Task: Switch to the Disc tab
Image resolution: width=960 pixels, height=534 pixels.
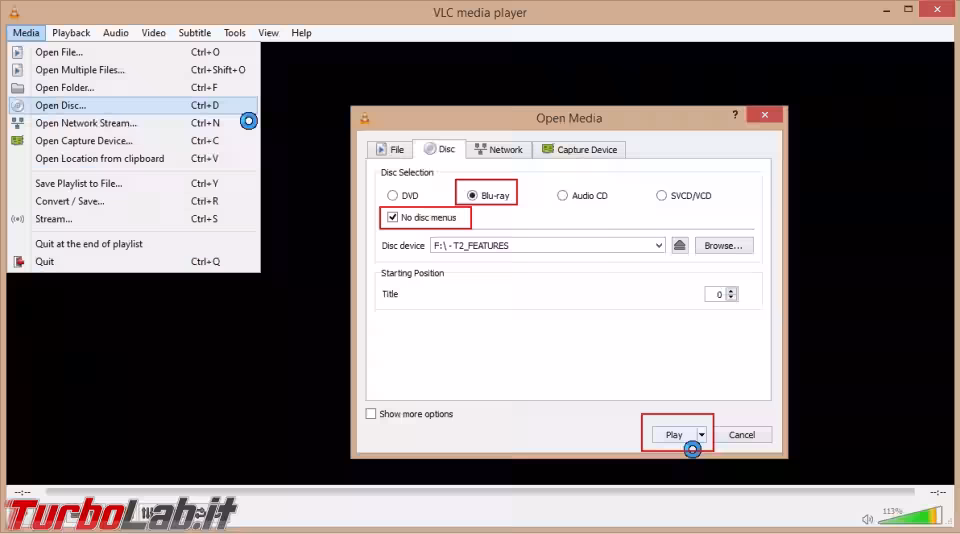Action: tap(439, 149)
